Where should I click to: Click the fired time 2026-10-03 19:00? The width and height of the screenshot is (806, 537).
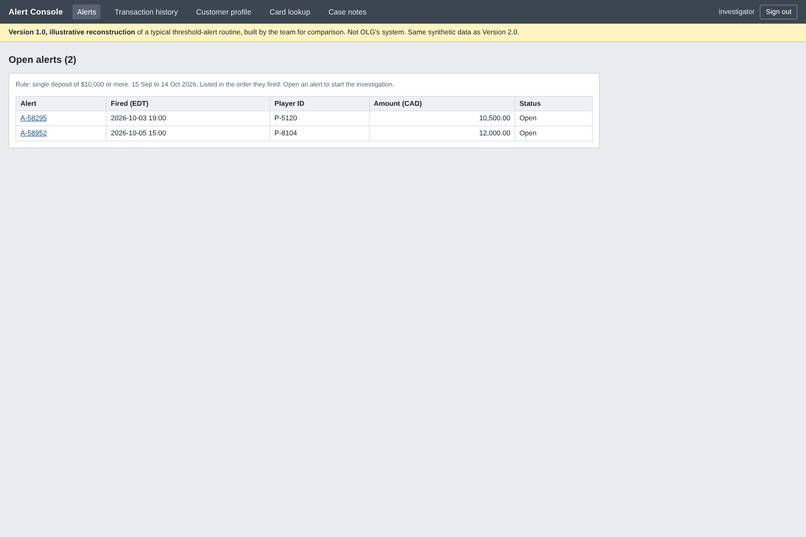pos(138,118)
